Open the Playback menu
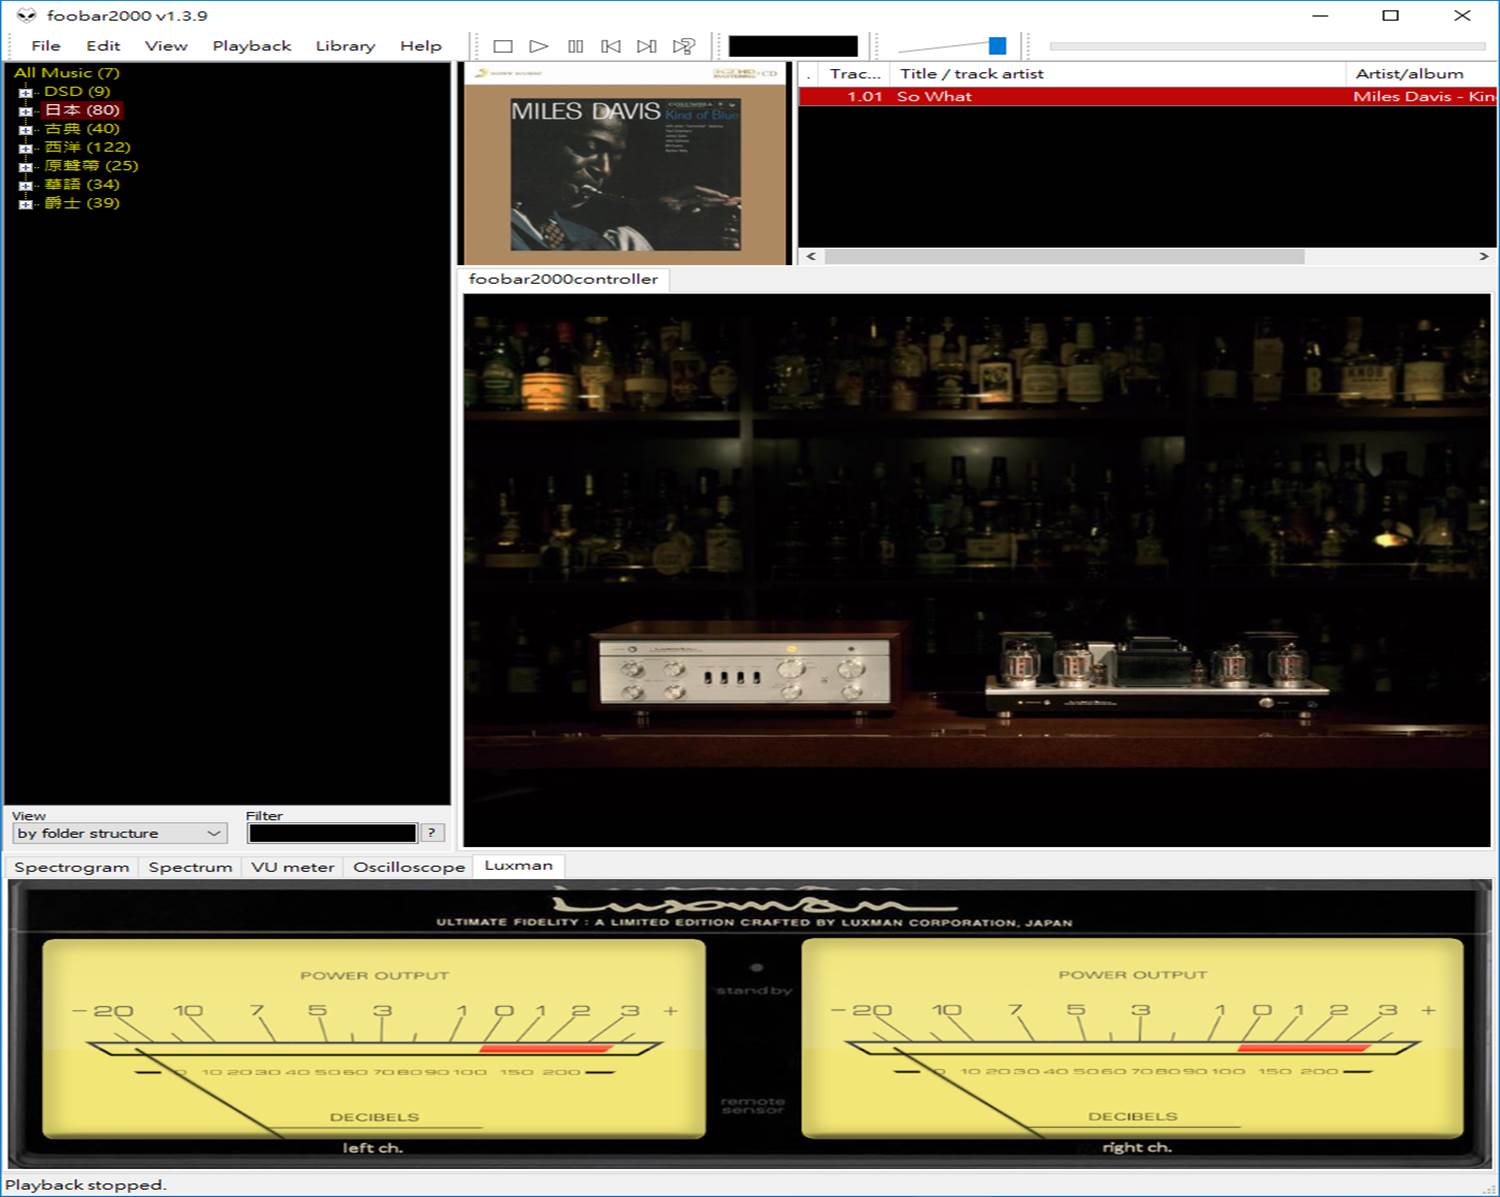The height and width of the screenshot is (1197, 1500). [x=252, y=46]
